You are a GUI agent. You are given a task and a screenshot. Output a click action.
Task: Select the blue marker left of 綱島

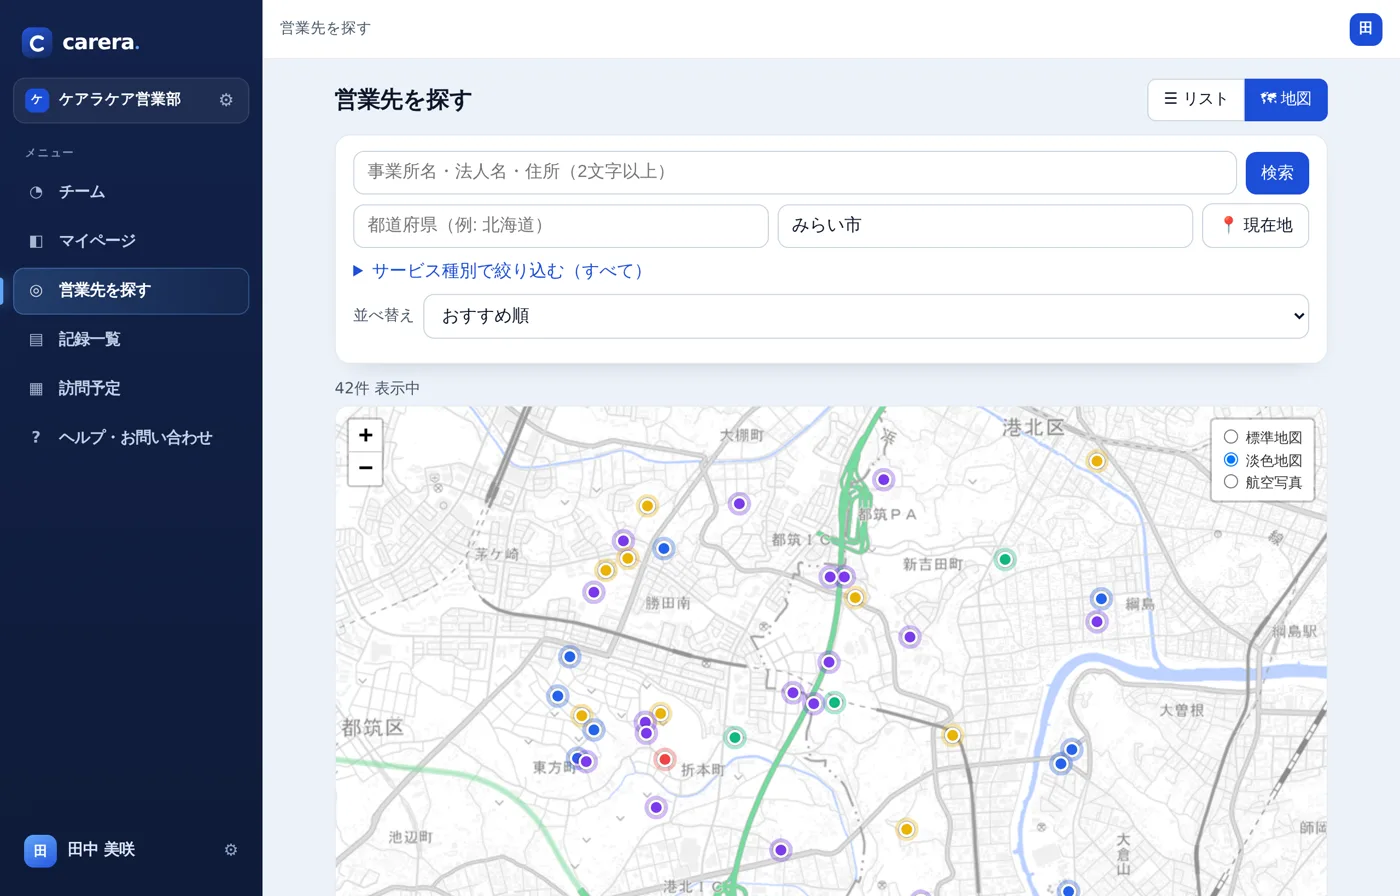pos(1101,599)
